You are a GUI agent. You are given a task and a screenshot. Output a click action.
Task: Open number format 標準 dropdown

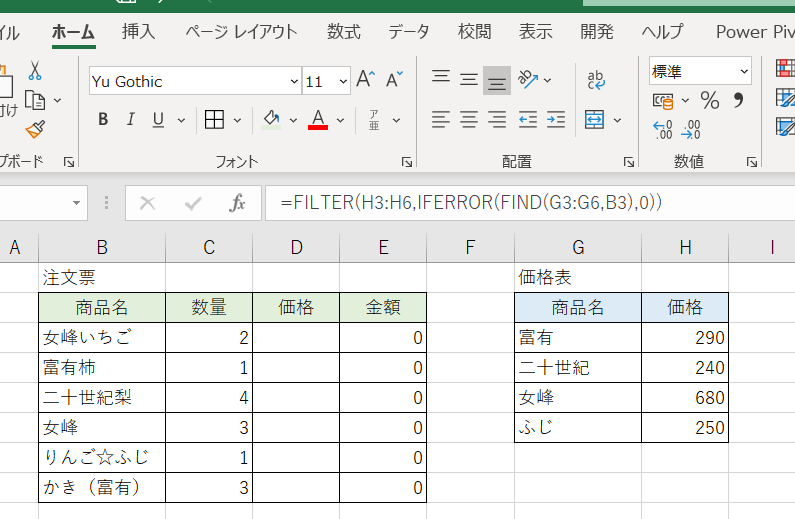(744, 71)
